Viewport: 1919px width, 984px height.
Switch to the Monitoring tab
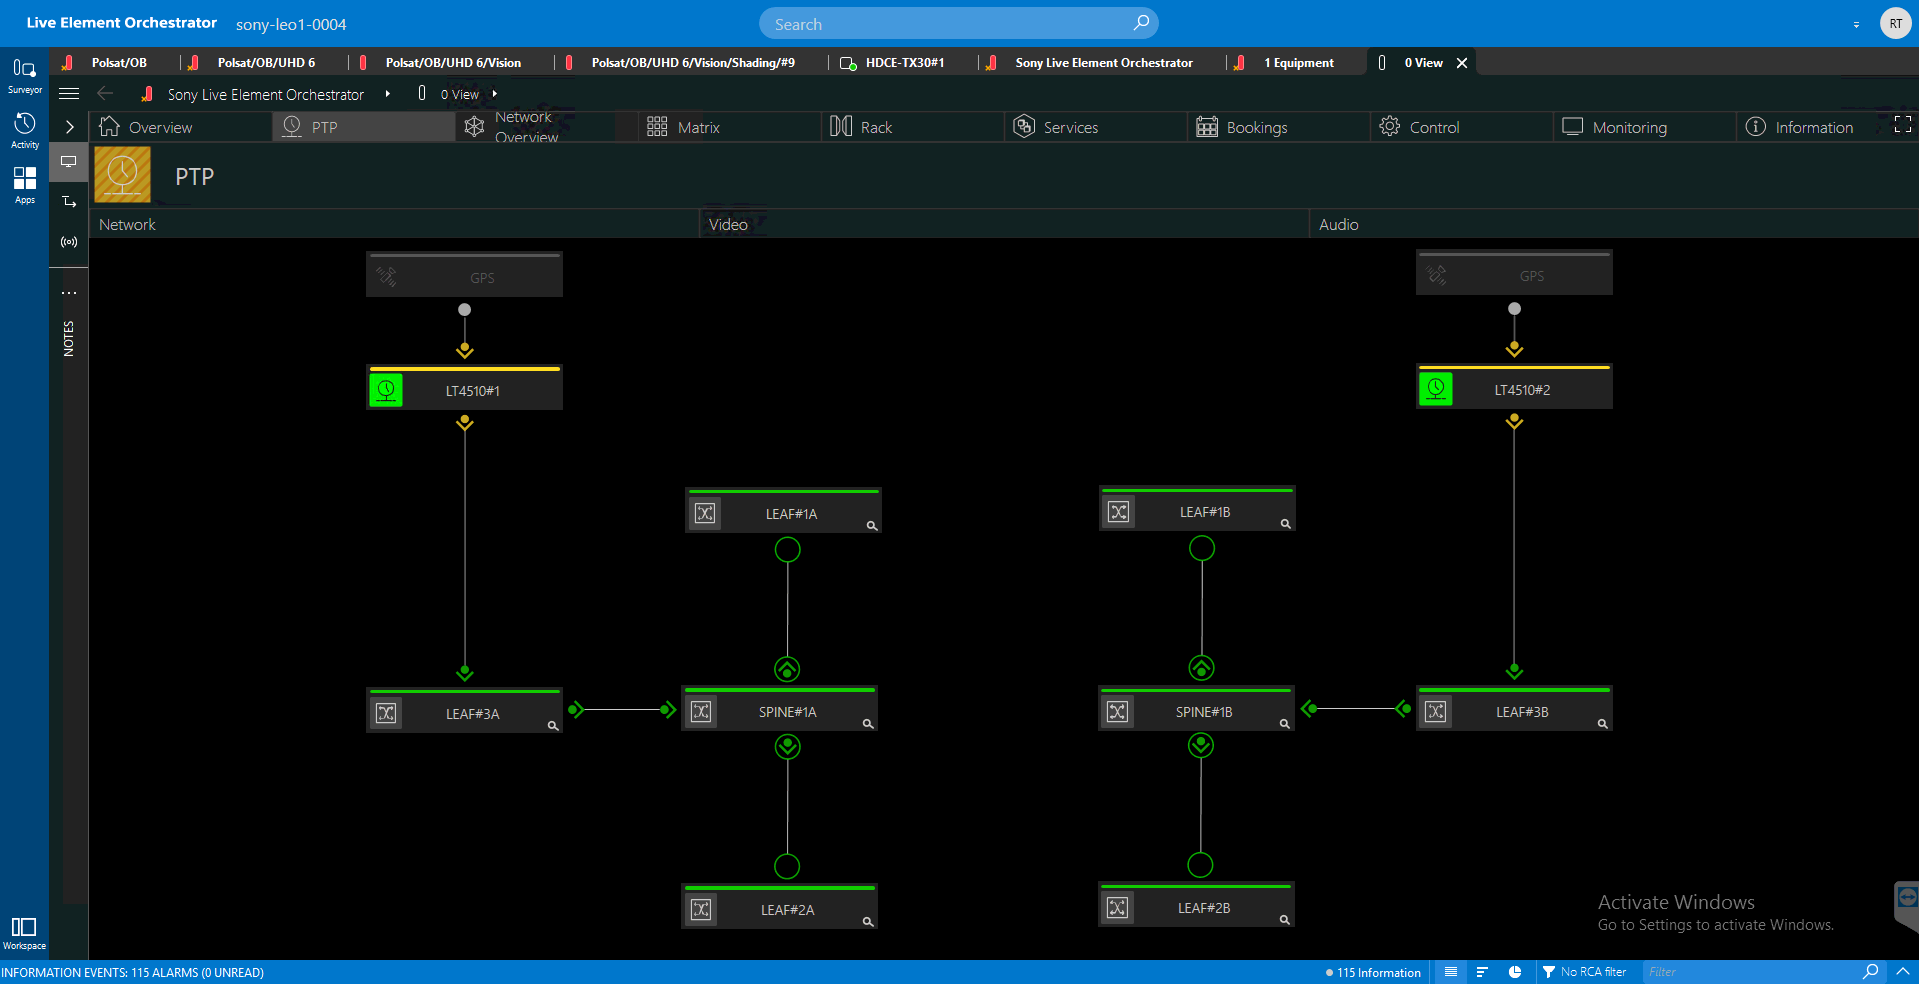(x=1644, y=127)
